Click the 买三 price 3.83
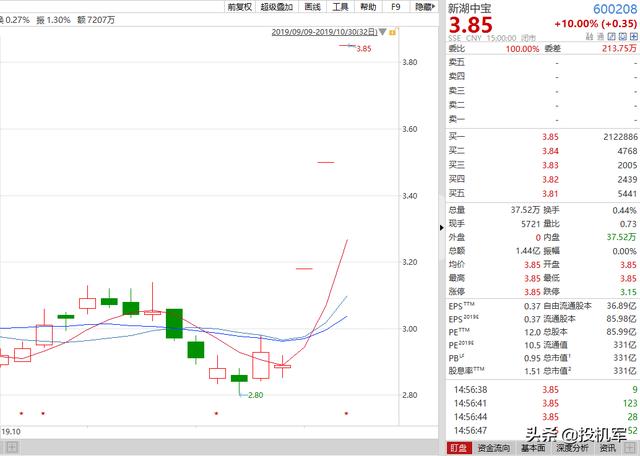 [550, 165]
